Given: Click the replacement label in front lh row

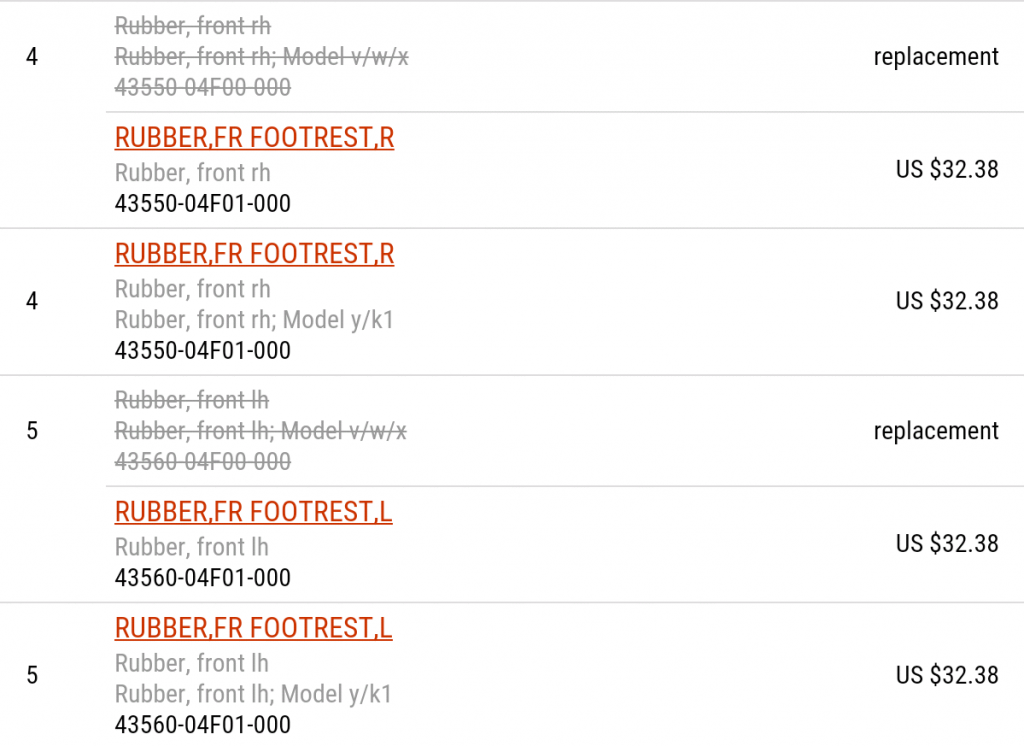Looking at the screenshot, I should pyautogui.click(x=936, y=431).
